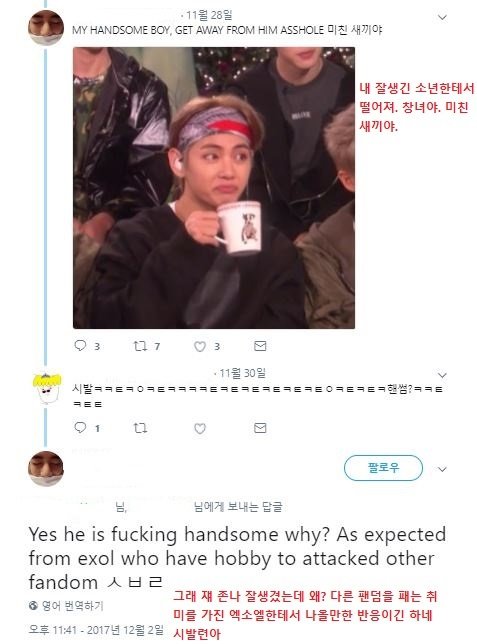Open the yellow cartoon avatar profile

tap(47, 389)
